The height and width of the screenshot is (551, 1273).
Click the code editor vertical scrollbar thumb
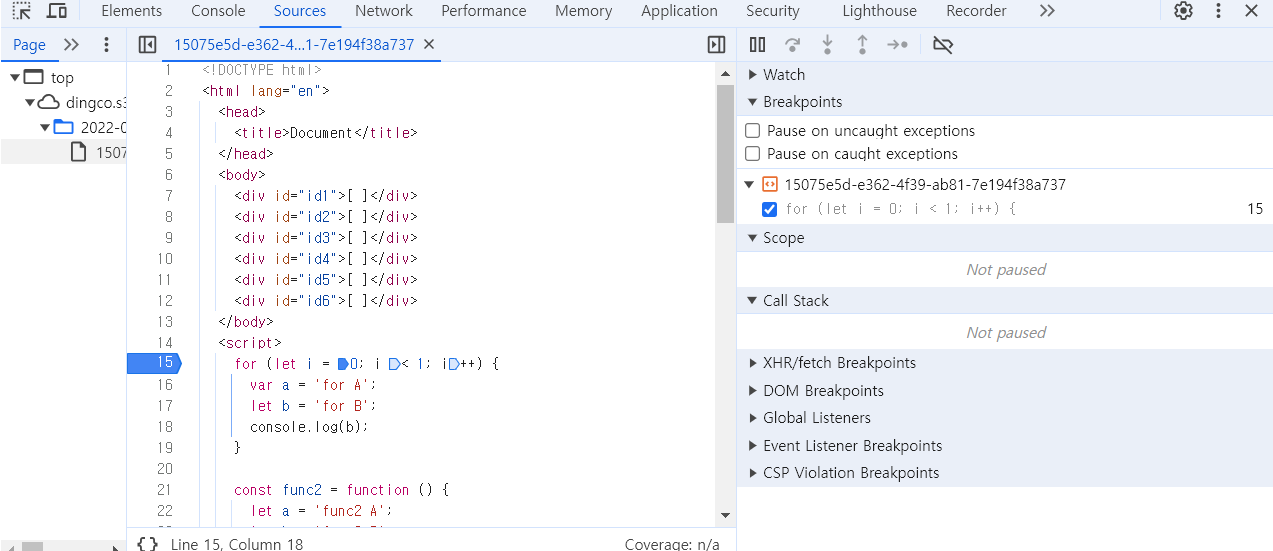click(x=726, y=155)
